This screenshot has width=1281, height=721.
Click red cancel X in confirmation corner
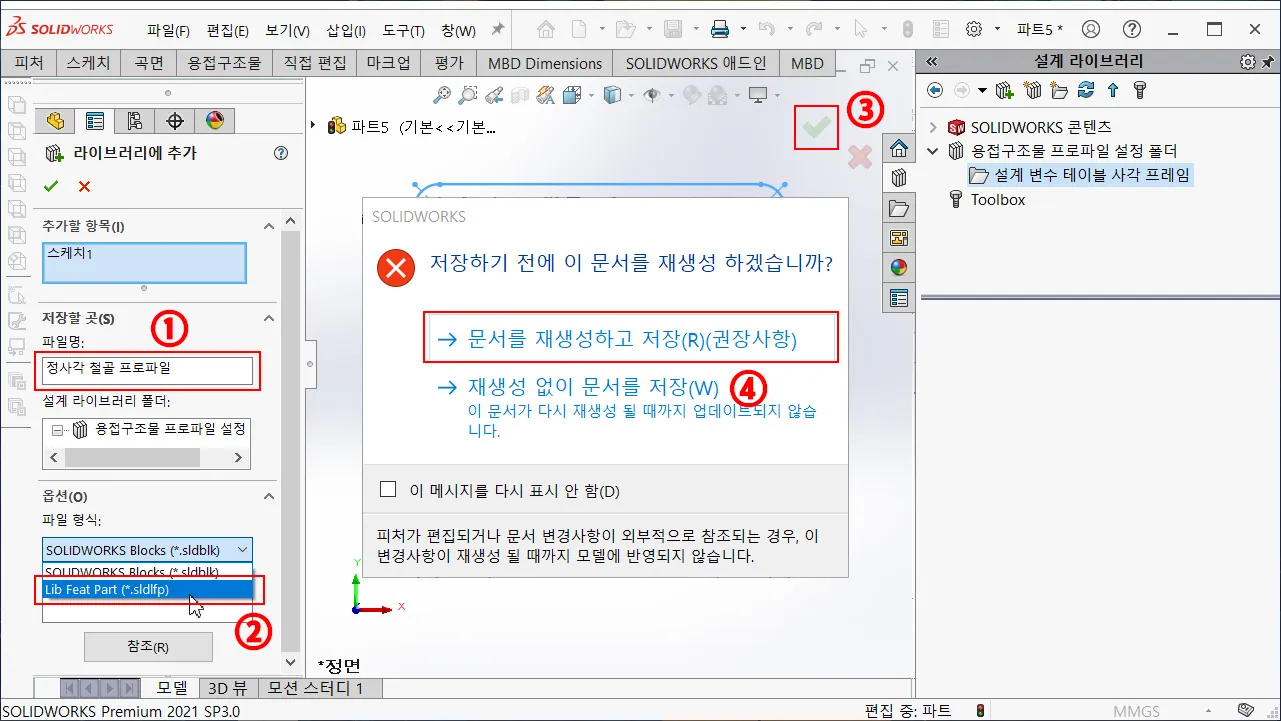(x=859, y=157)
